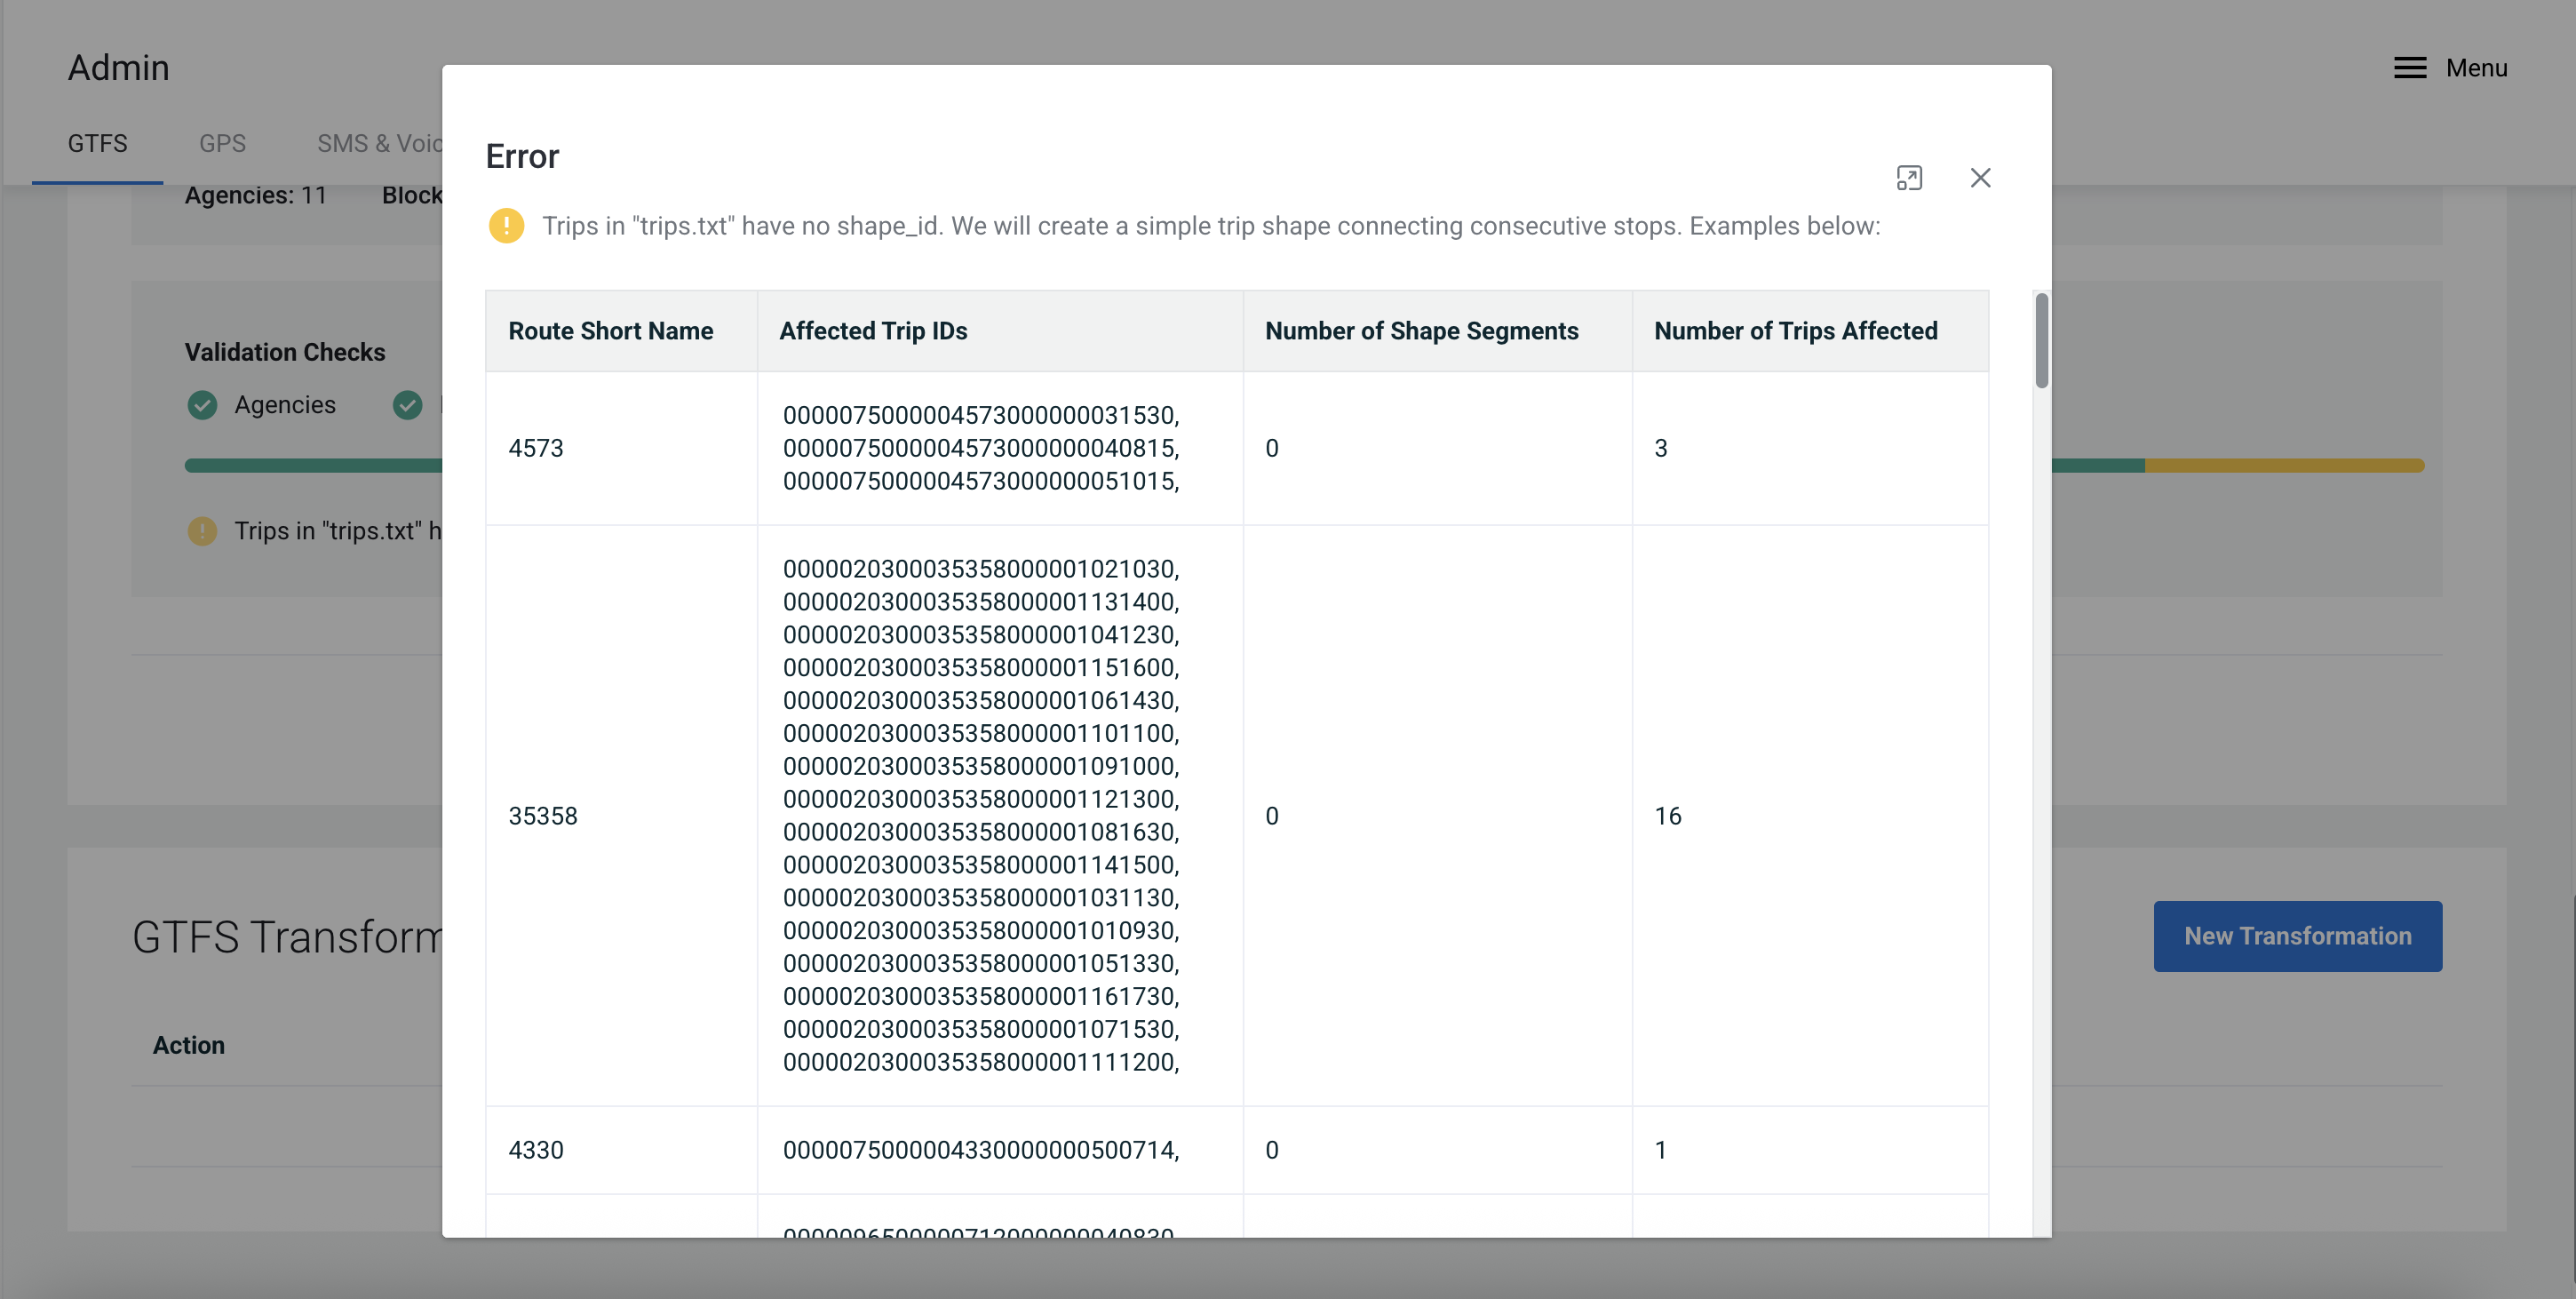Click the yellow portion of validation progress bar

pos(2284,466)
